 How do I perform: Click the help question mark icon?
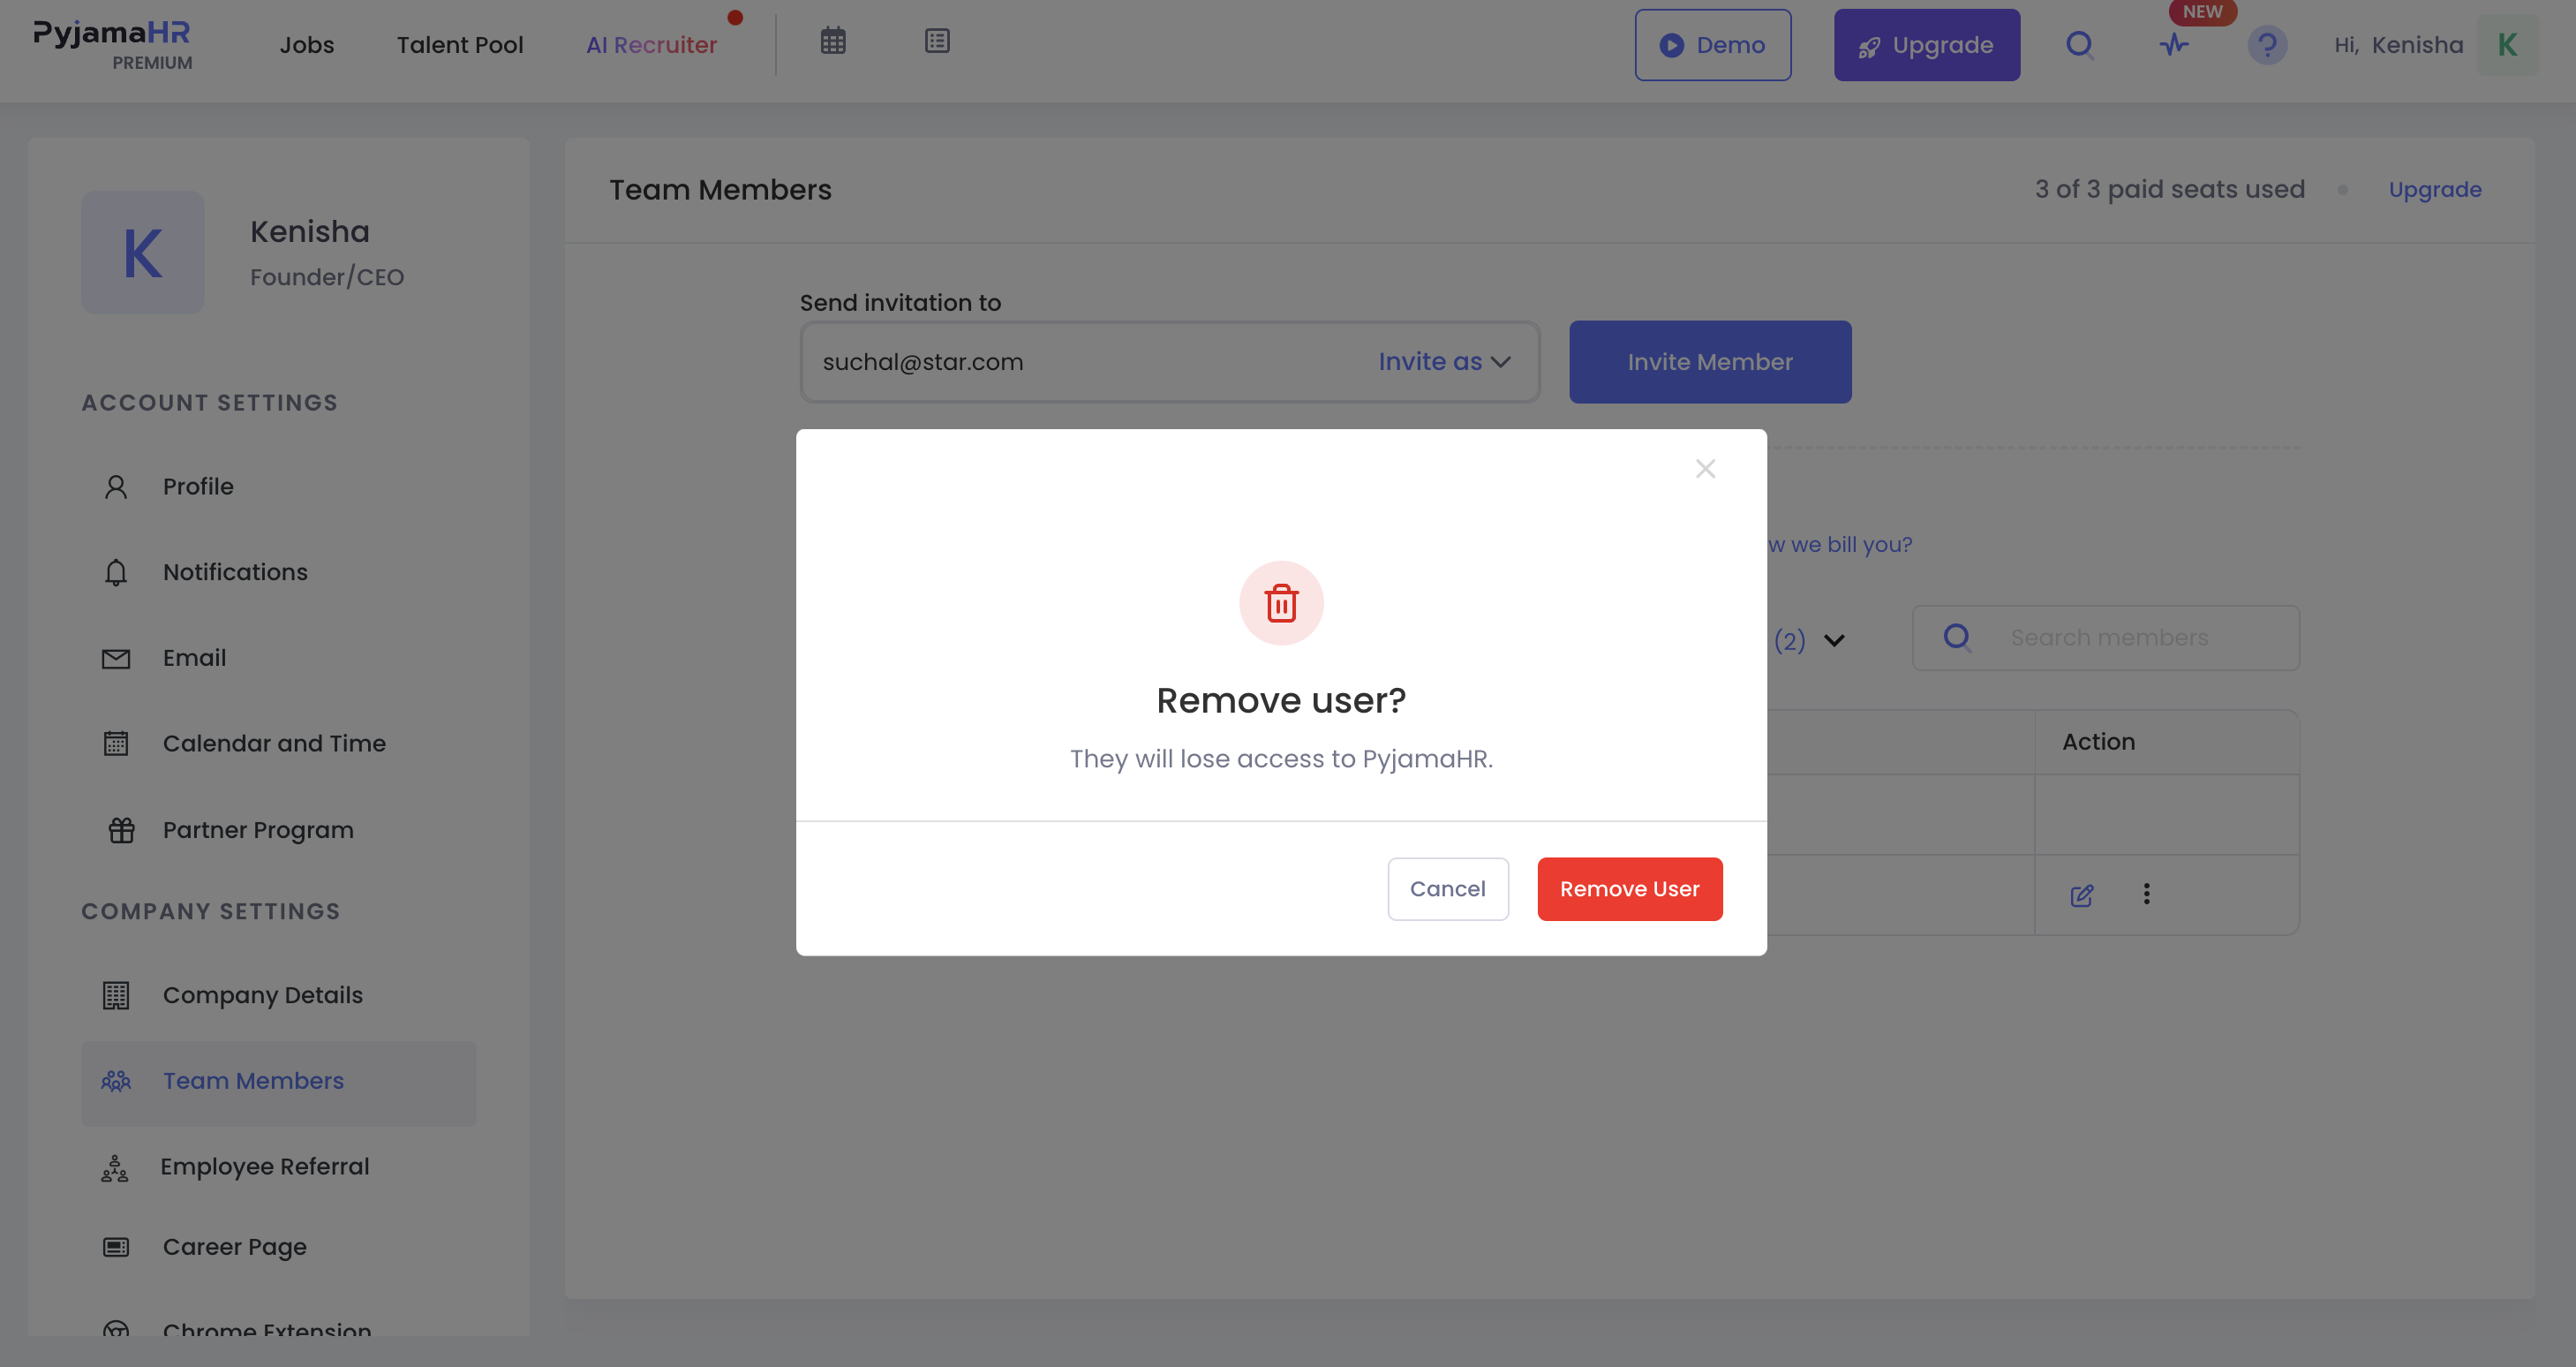(2267, 45)
